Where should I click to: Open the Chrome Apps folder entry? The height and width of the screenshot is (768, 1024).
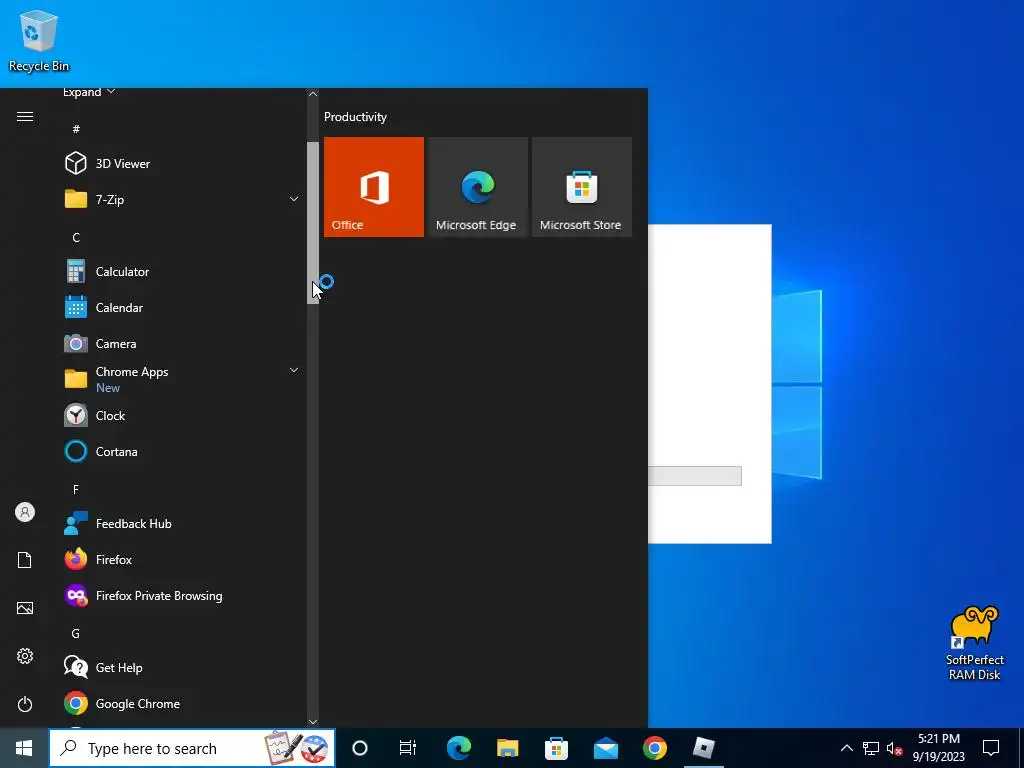click(180, 379)
